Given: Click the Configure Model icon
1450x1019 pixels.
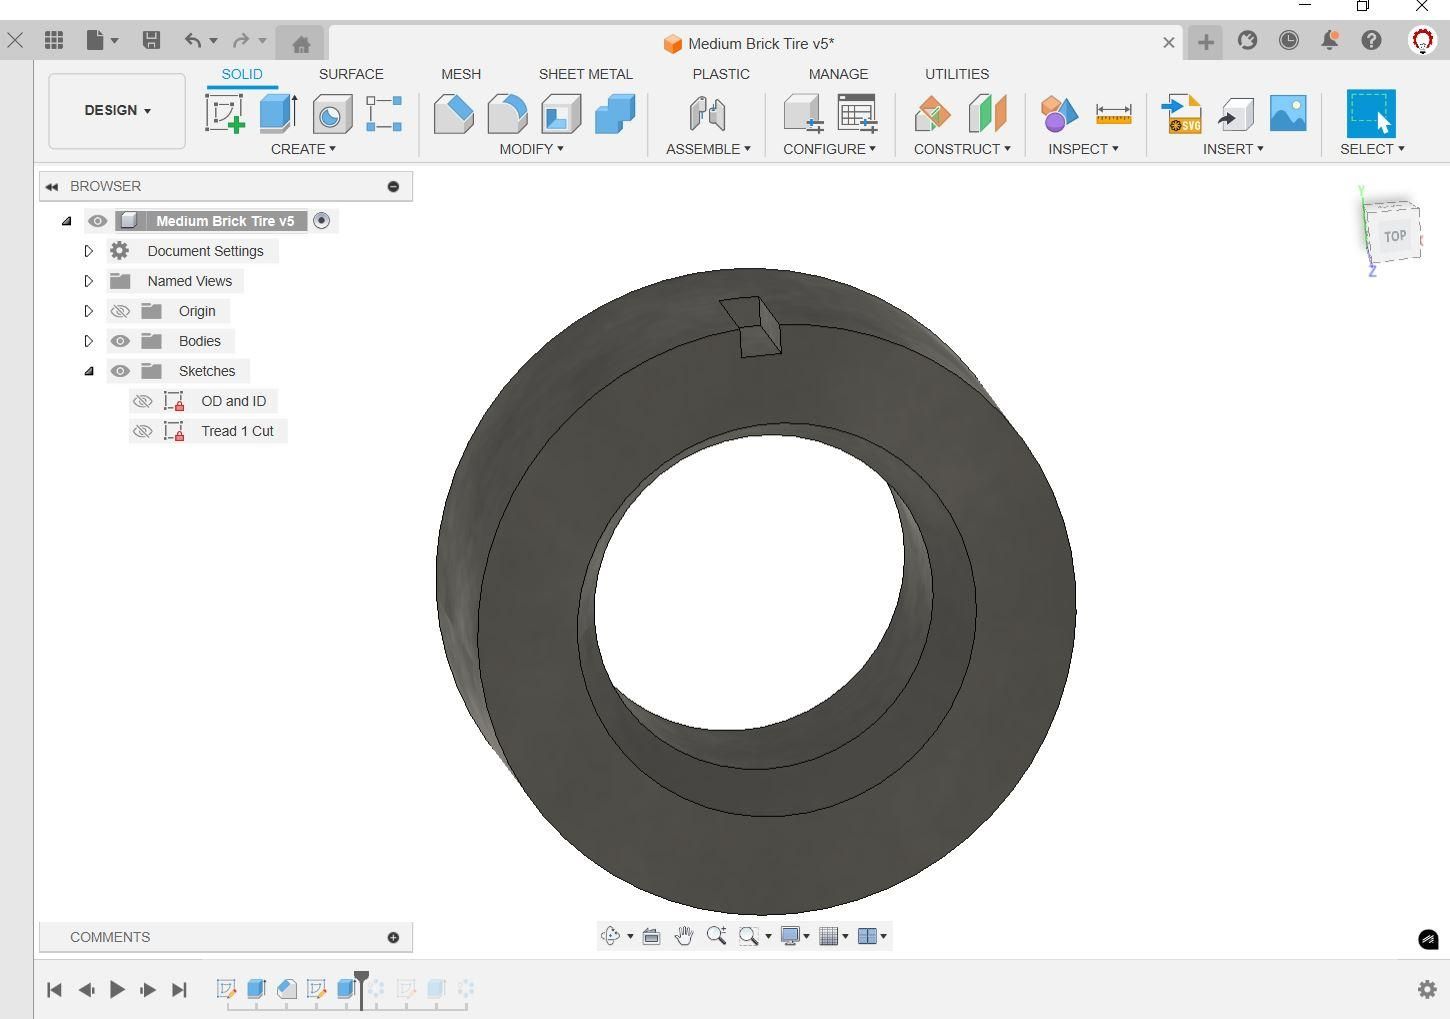Looking at the screenshot, I should (x=803, y=113).
